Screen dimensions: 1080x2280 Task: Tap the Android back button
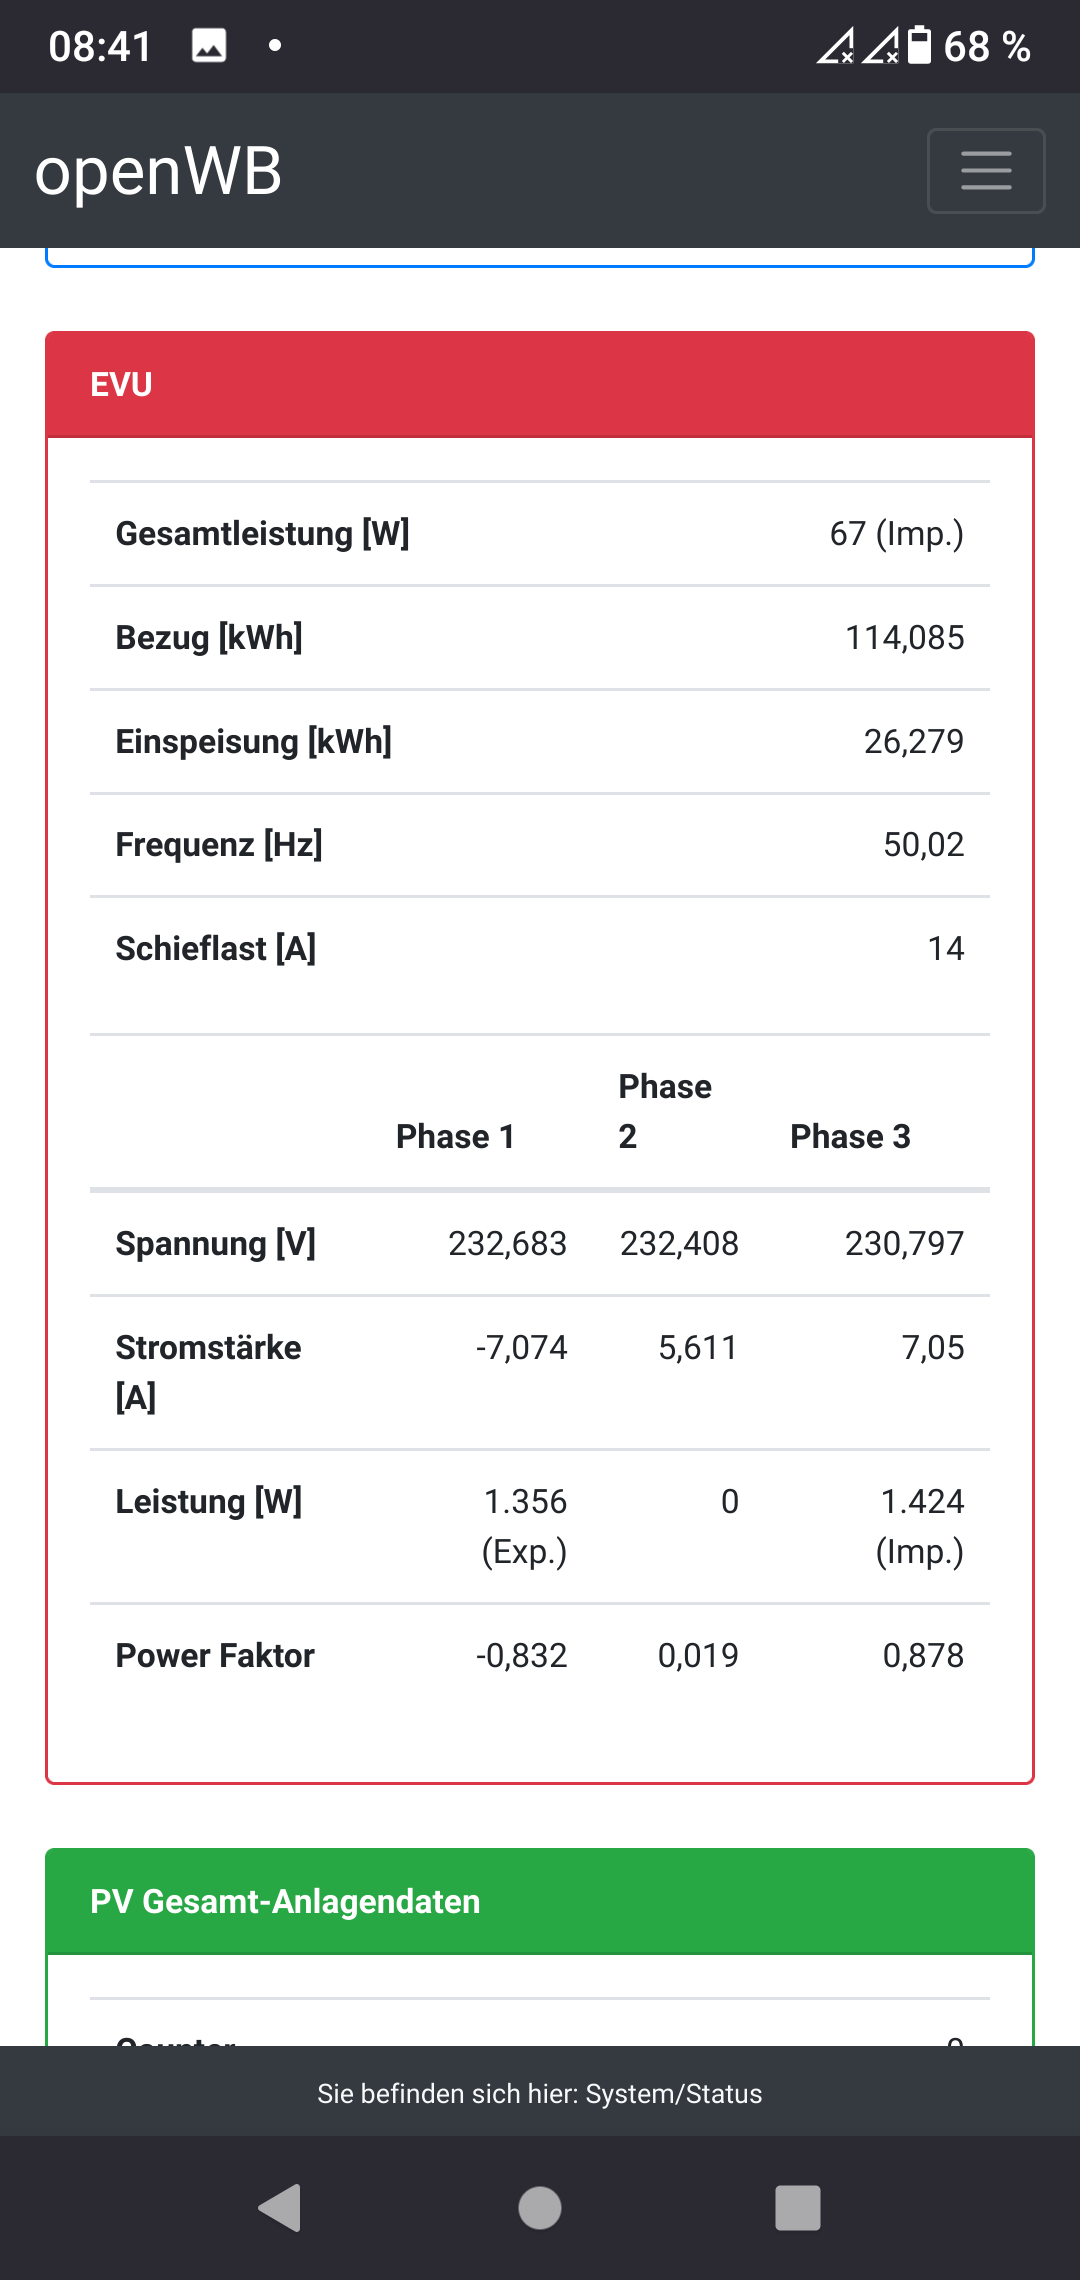281,2208
